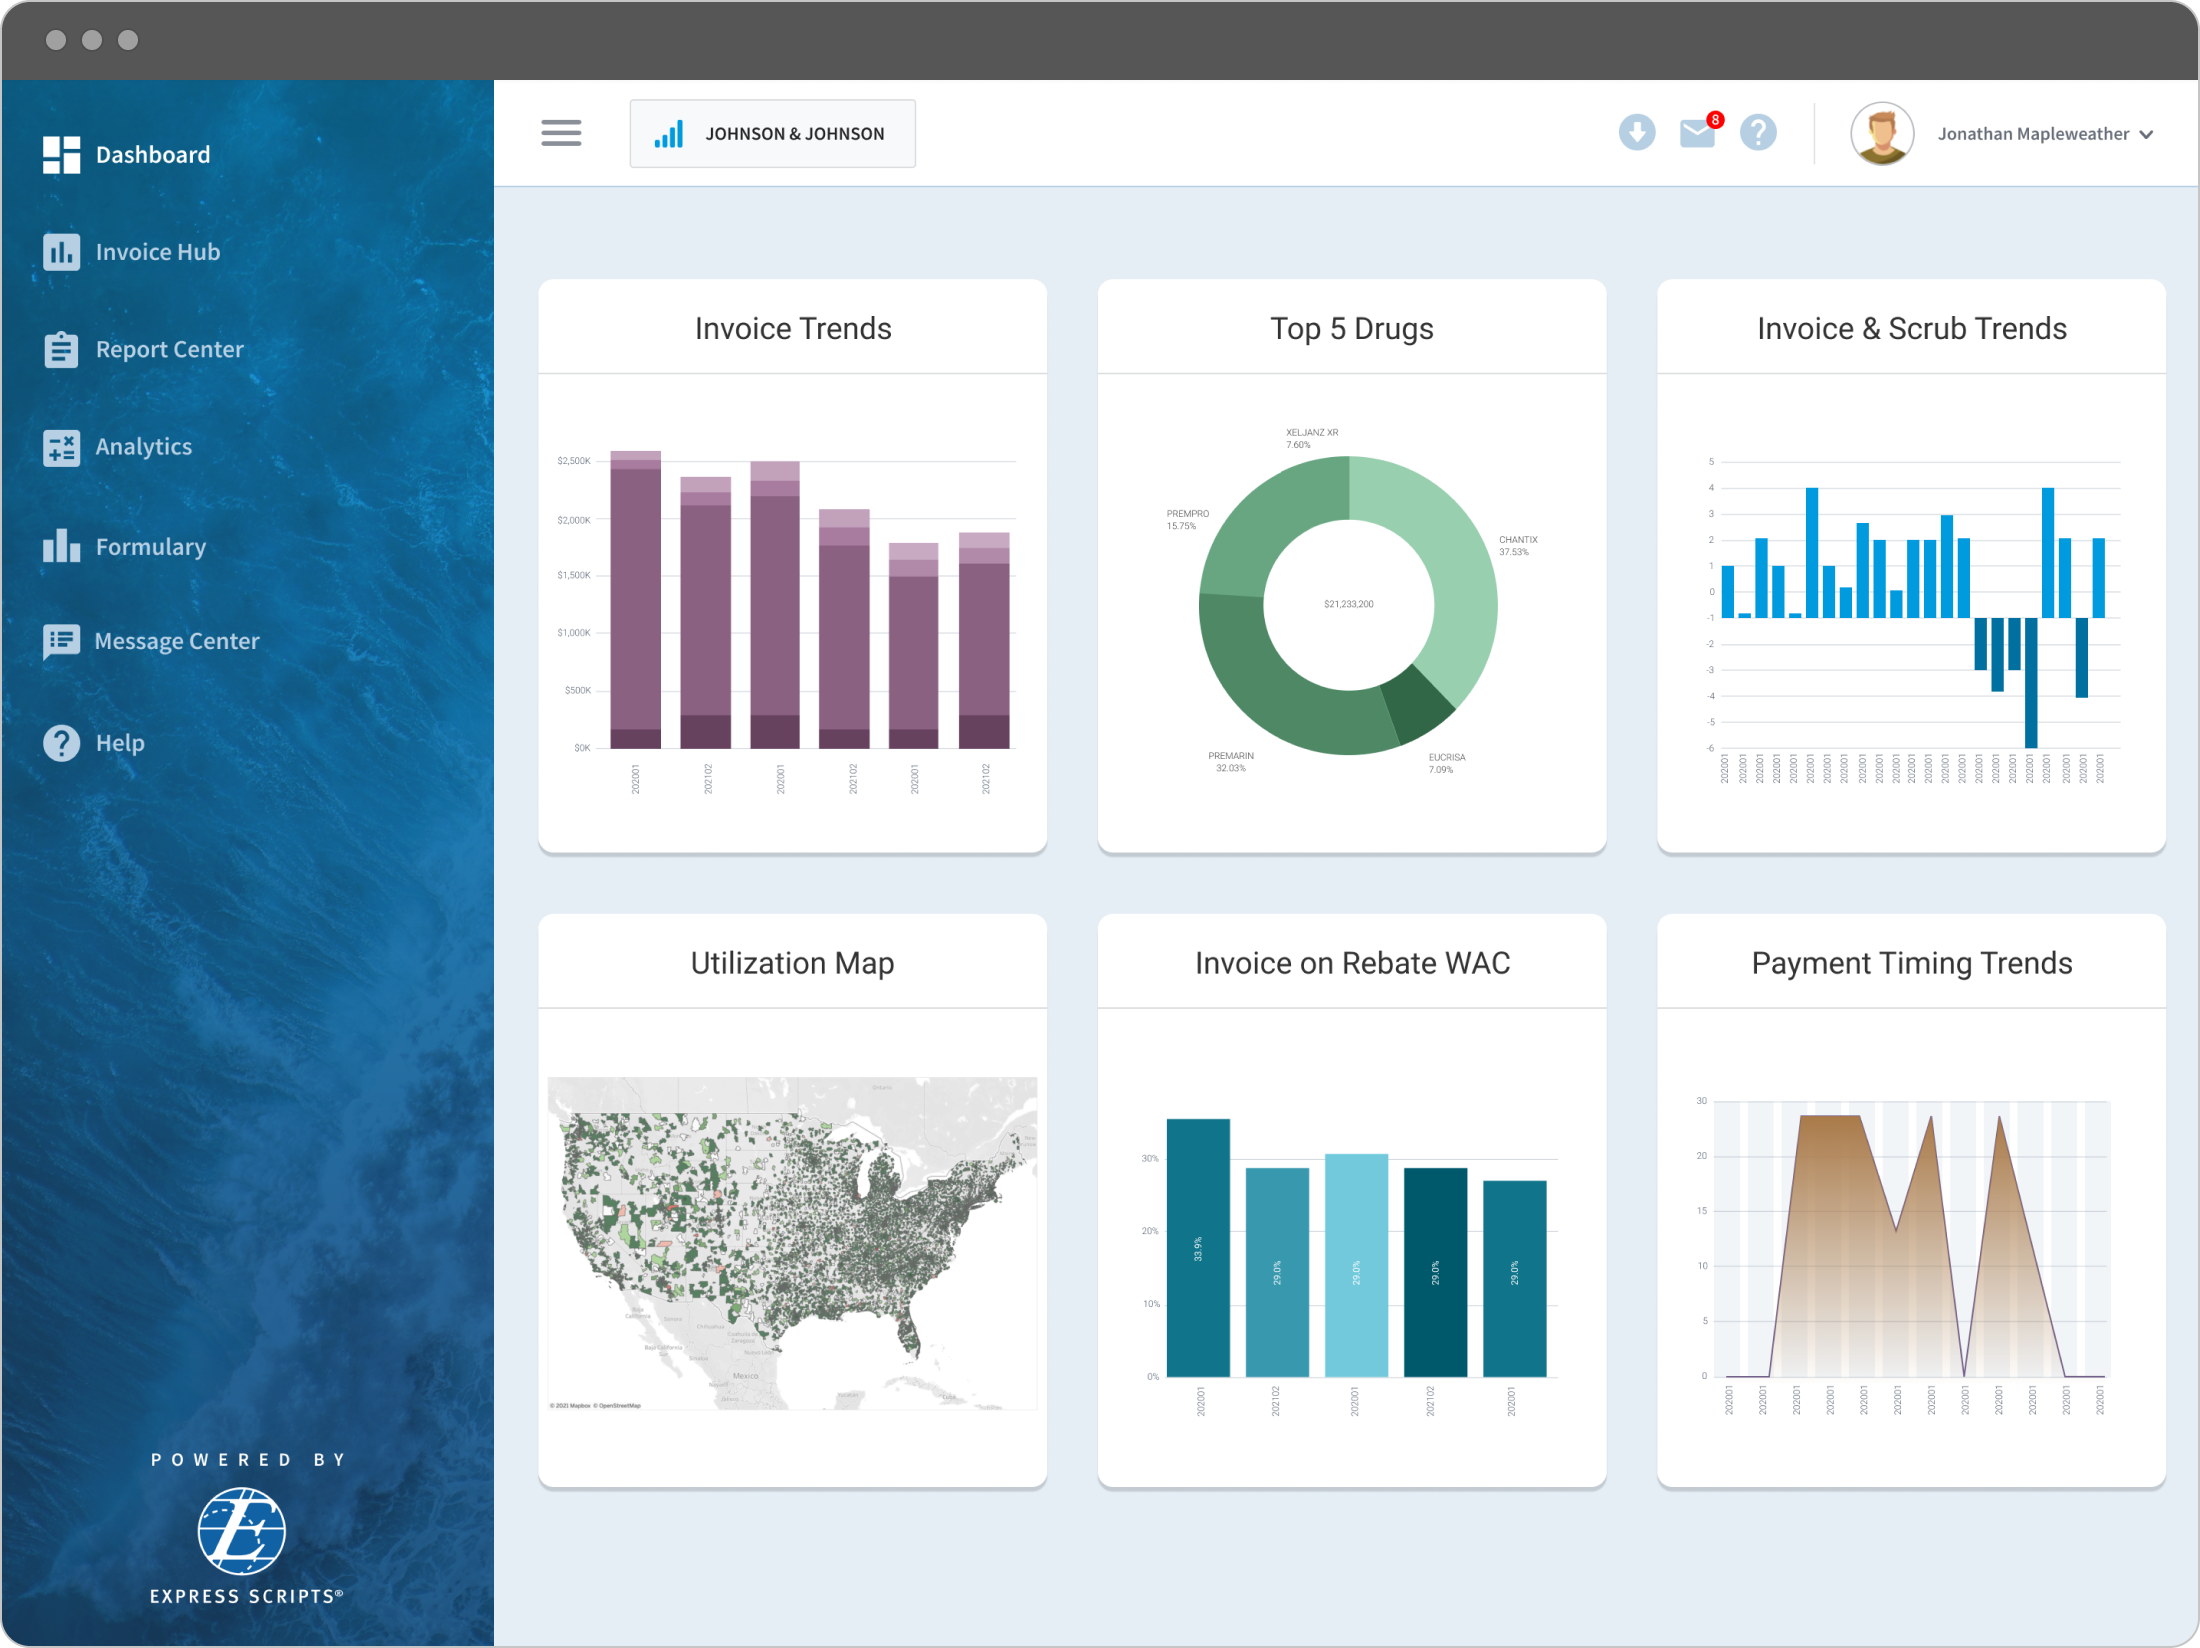This screenshot has width=2200, height=1648.
Task: Click the $21,233,200 donut center total
Action: [1348, 604]
